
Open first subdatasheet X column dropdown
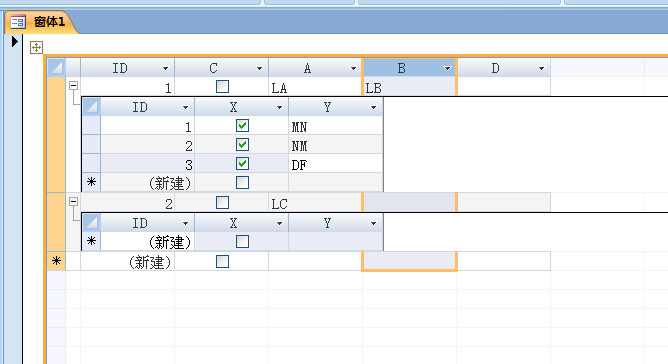coord(279,107)
